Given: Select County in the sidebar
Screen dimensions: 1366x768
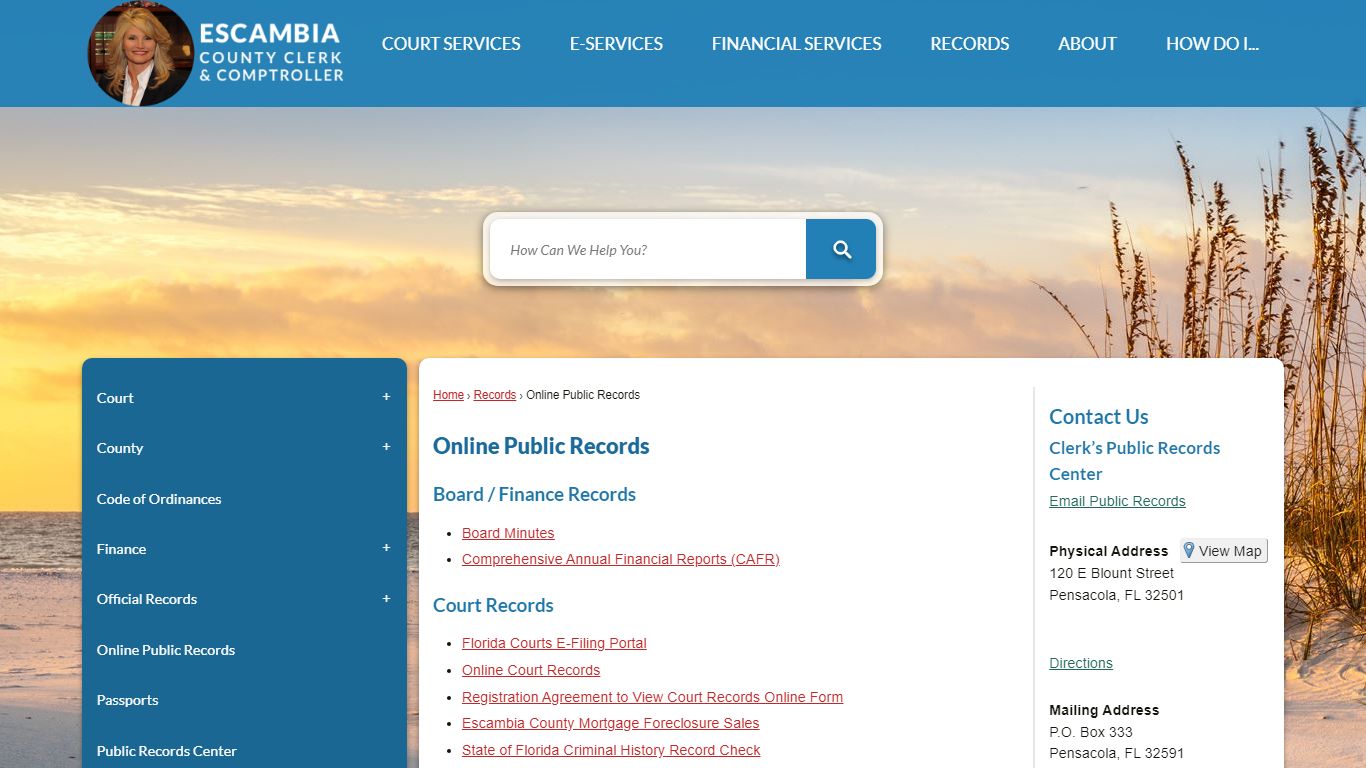Looking at the screenshot, I should pos(120,448).
